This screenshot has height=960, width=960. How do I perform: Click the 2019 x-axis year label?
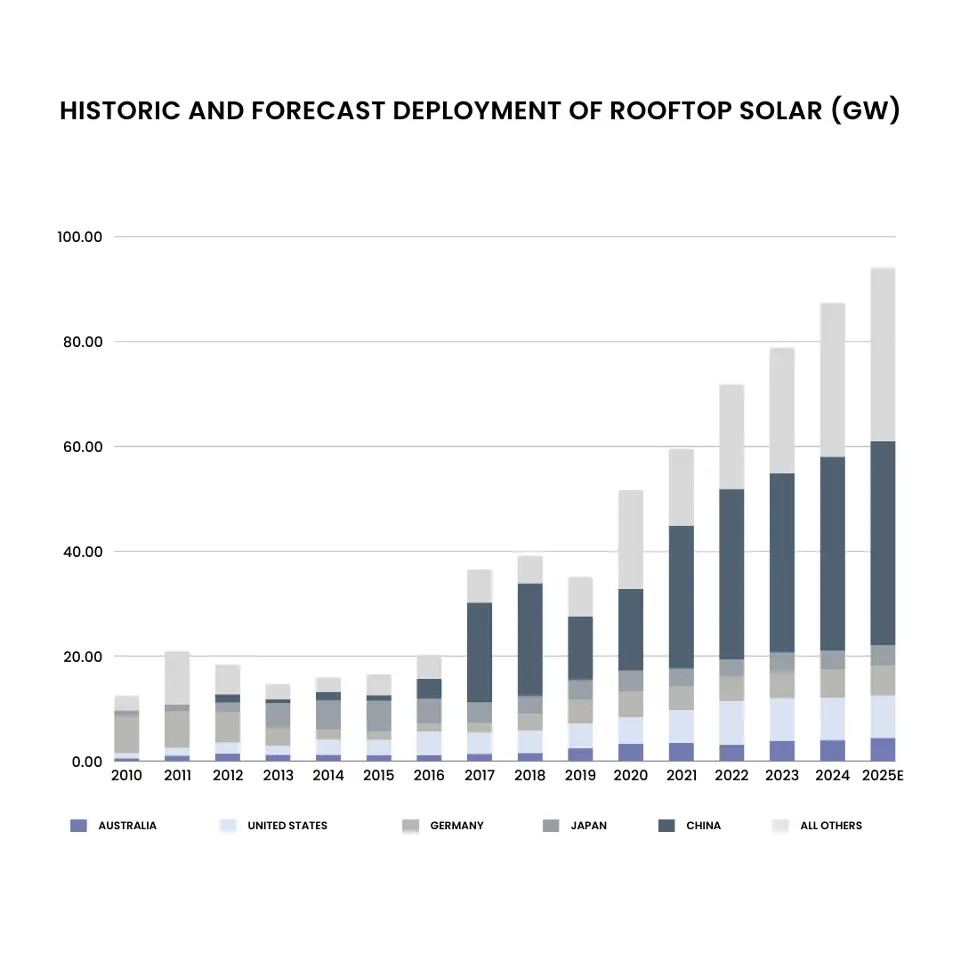click(x=580, y=775)
